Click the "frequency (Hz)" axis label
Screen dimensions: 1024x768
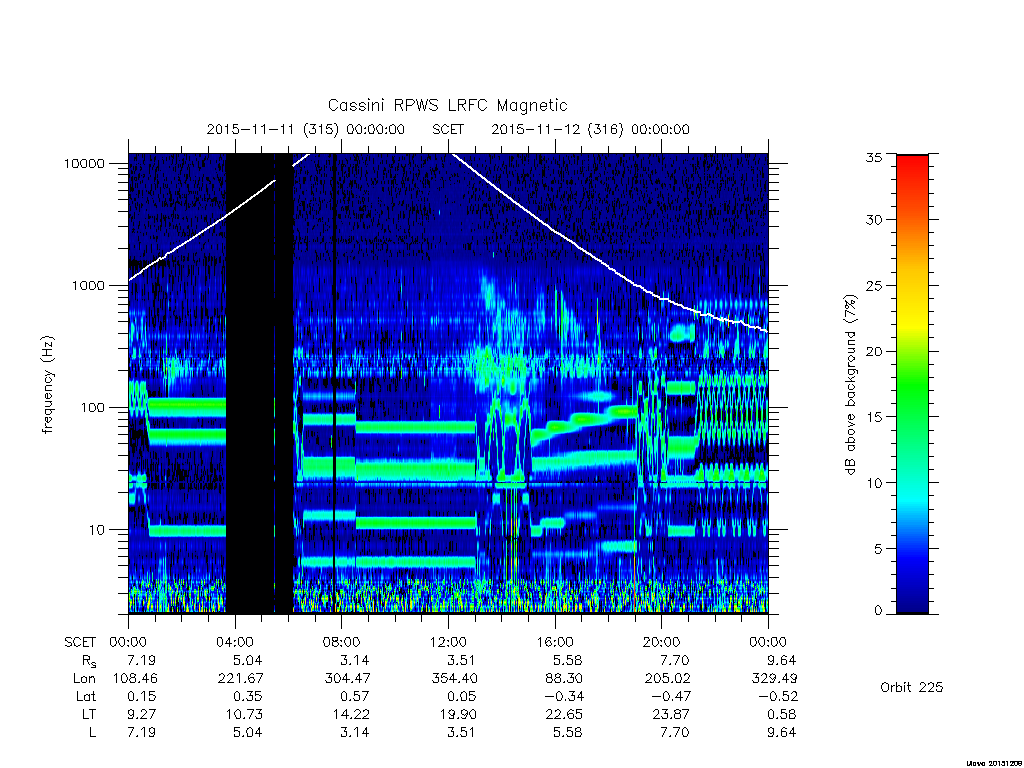[48, 385]
